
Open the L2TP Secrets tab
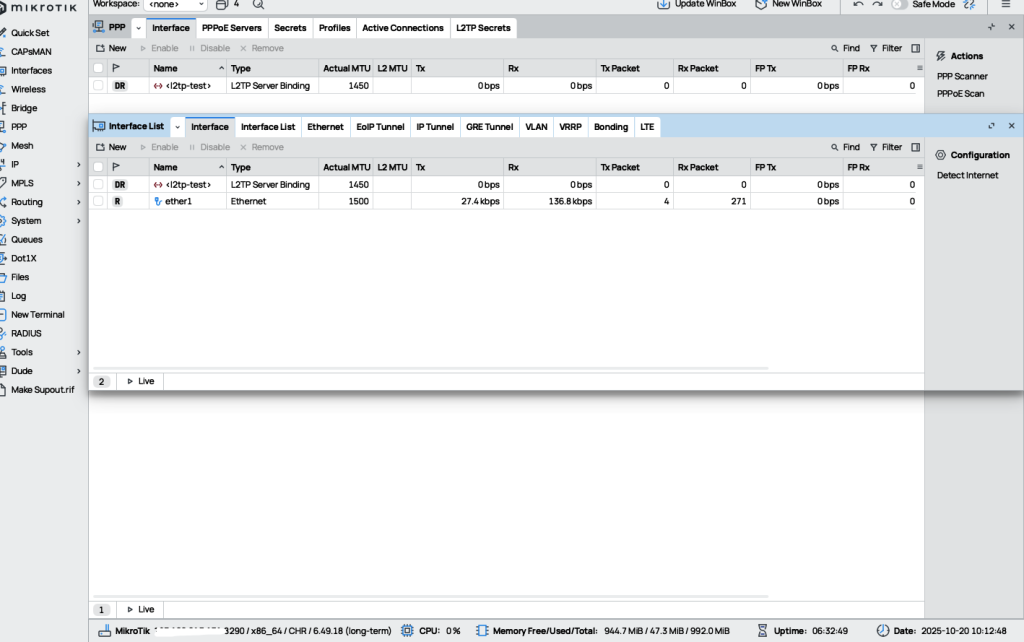click(483, 28)
